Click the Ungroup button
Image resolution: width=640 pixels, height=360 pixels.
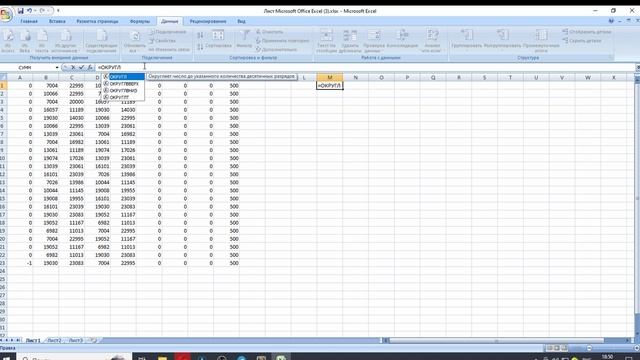(502, 40)
